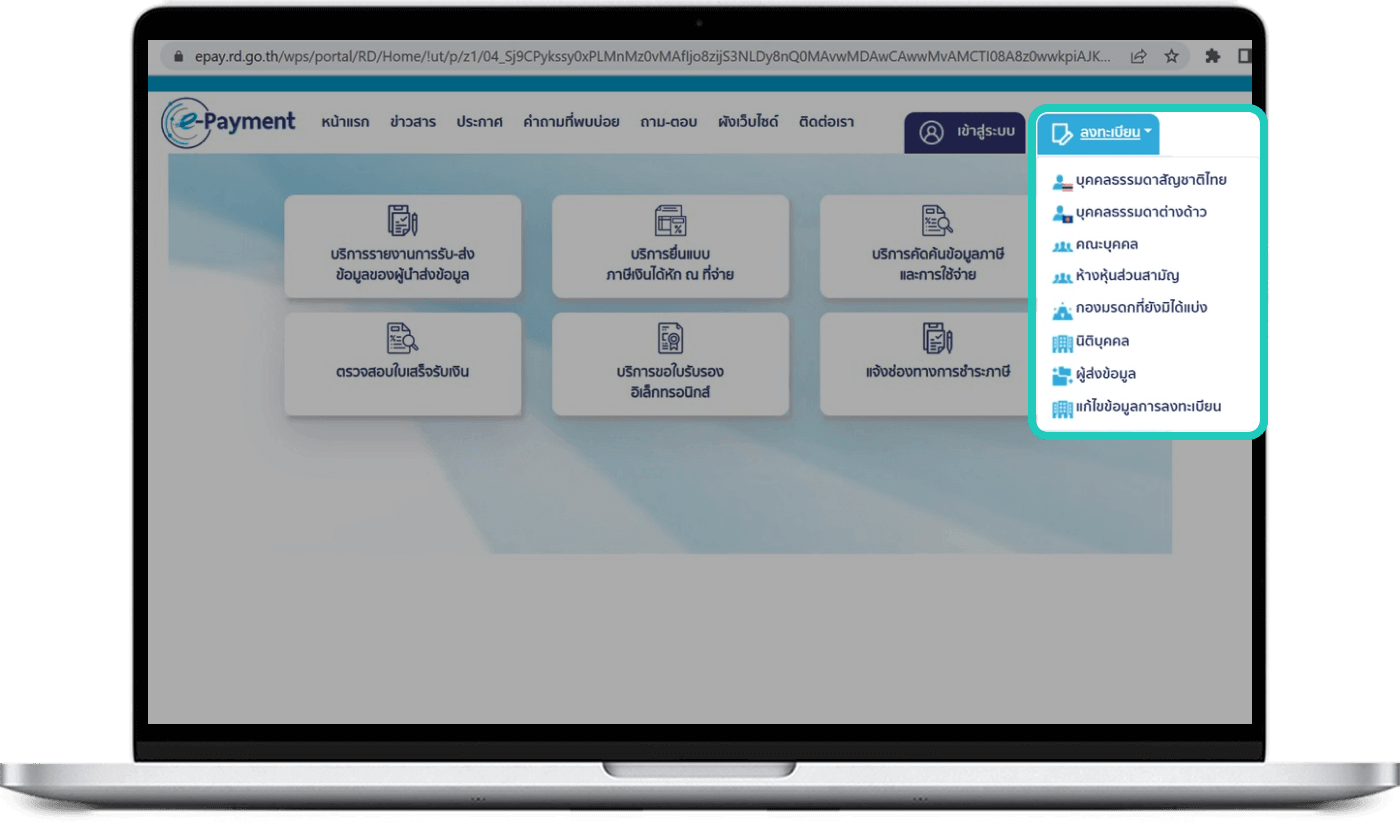The height and width of the screenshot is (832, 1400).
Task: Click the user avatar icon beside เข้าสู่ระบบ
Action: (931, 133)
